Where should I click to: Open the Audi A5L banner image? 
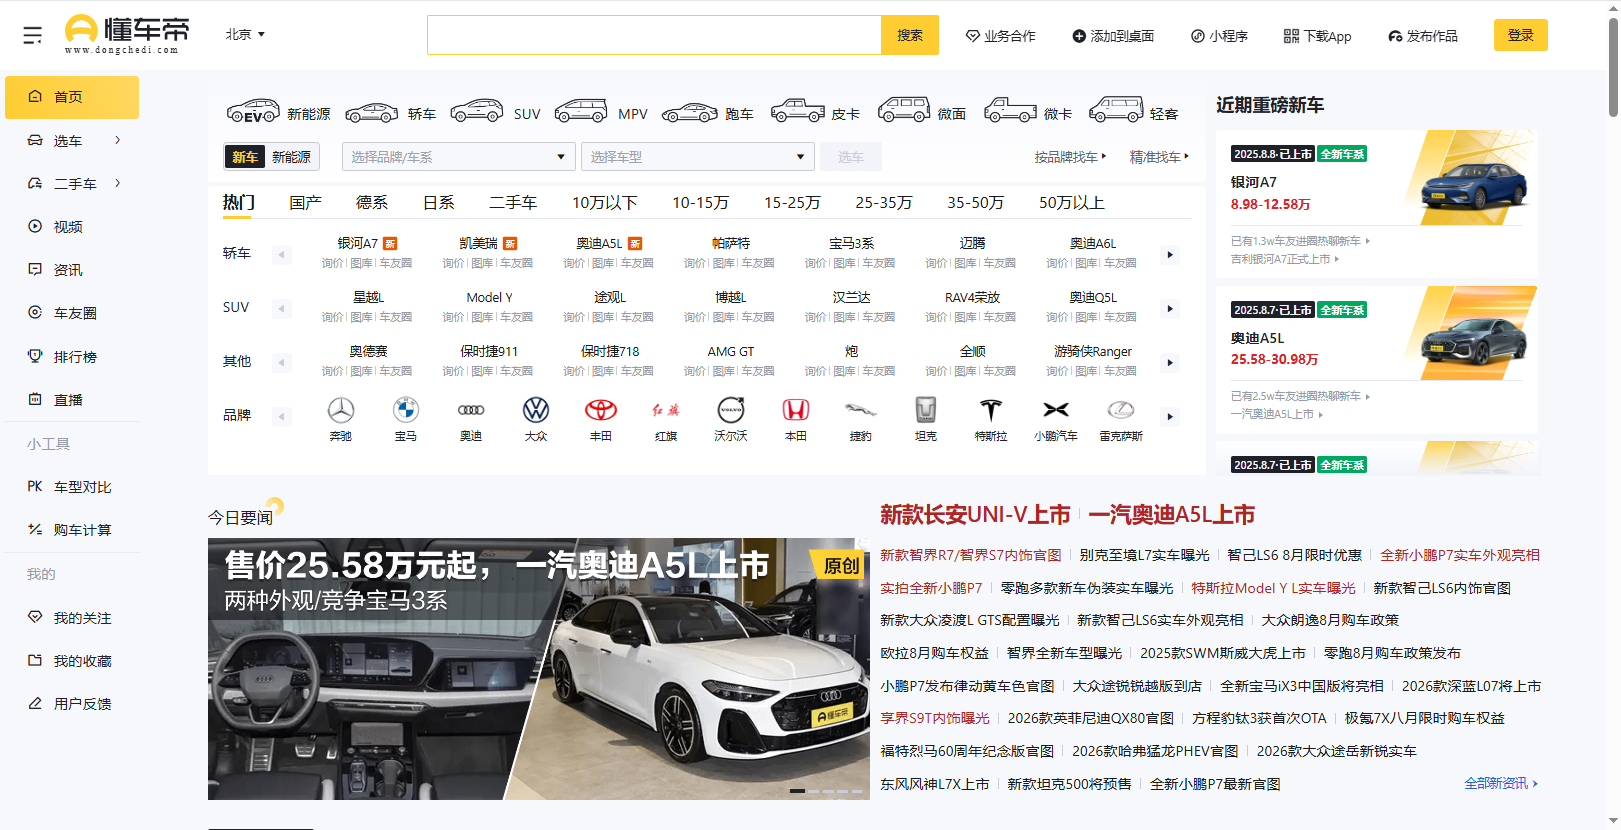coord(539,669)
